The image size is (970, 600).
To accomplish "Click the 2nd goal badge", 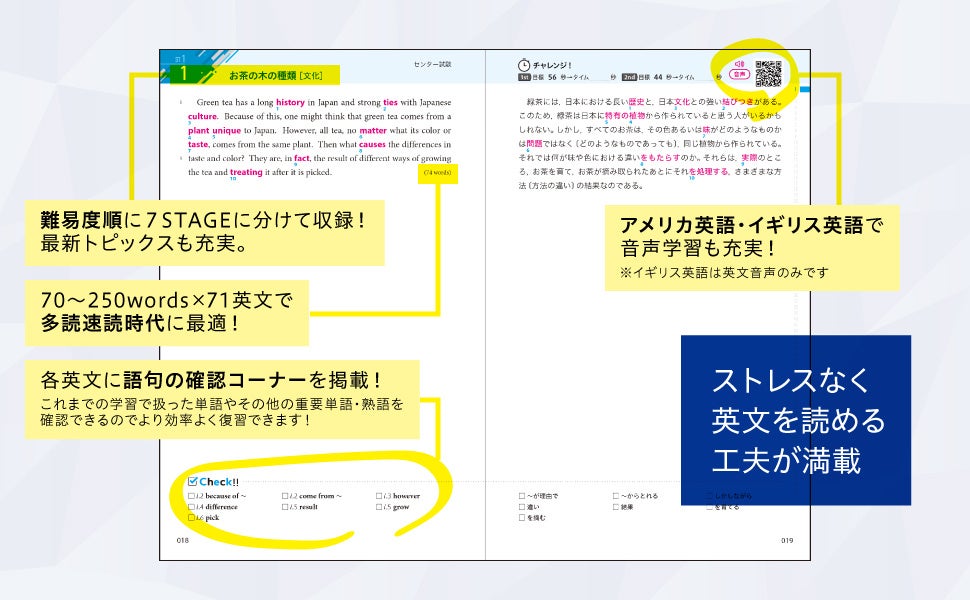I will click(x=629, y=77).
